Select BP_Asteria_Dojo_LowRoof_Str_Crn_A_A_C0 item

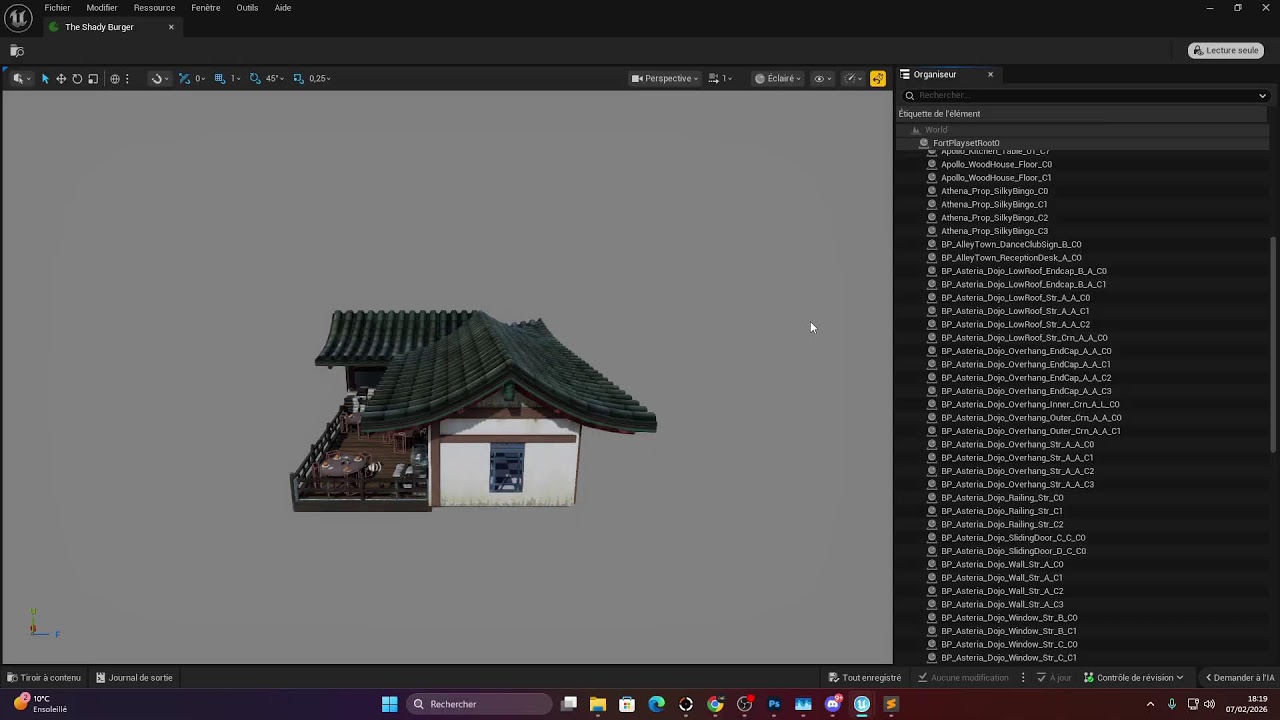point(1024,338)
